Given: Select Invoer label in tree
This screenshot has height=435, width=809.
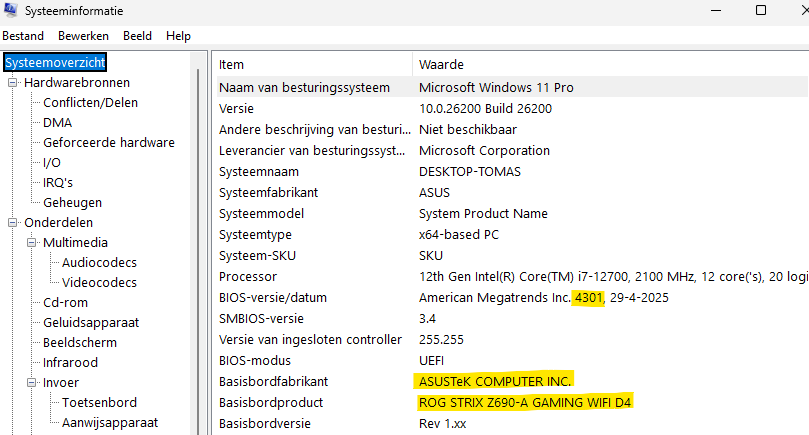Looking at the screenshot, I should click(x=61, y=382).
